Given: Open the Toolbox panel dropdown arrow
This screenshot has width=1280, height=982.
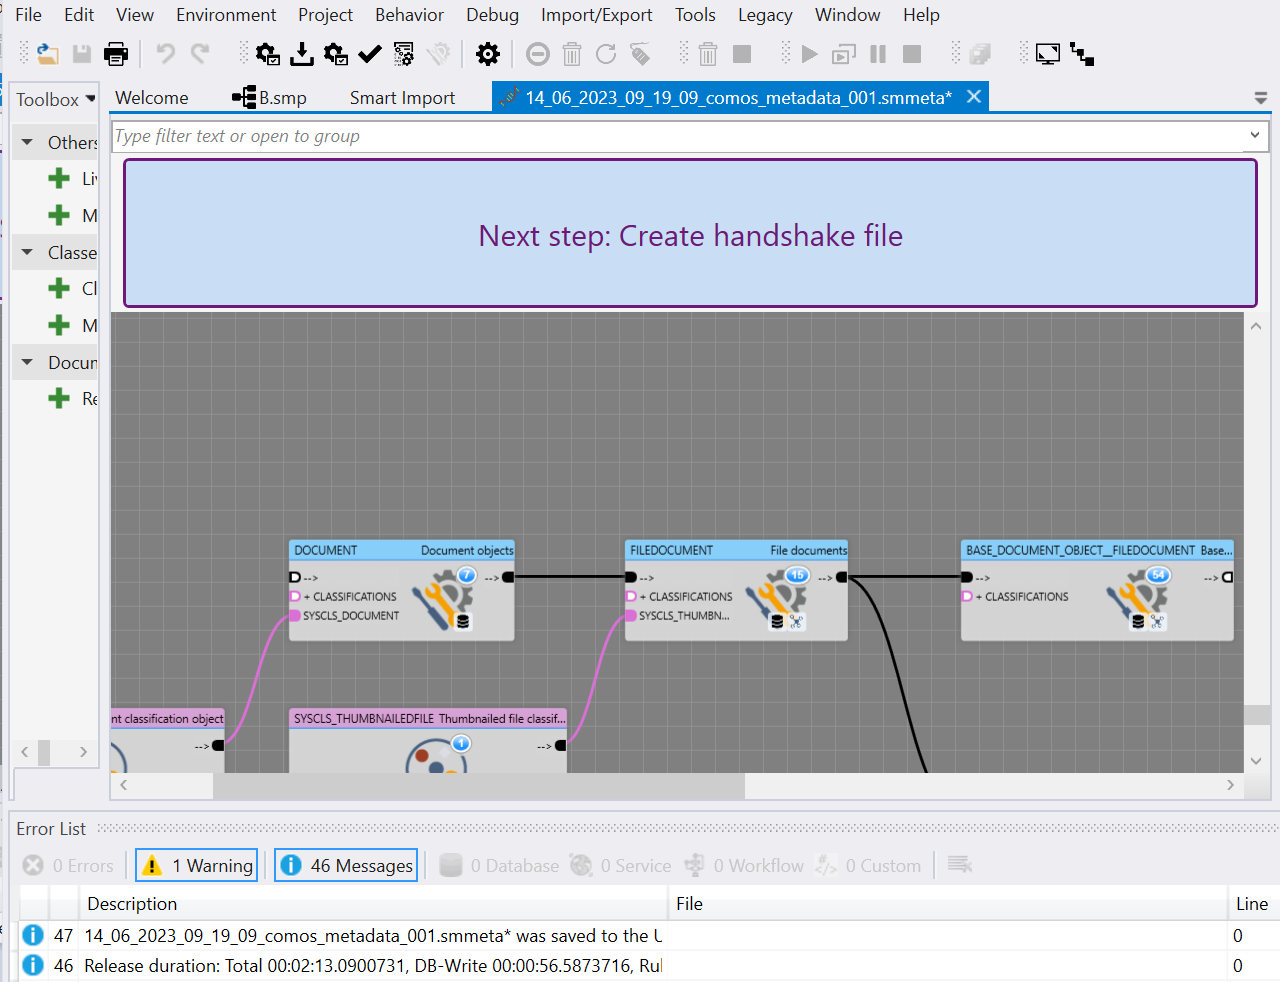Looking at the screenshot, I should 91,99.
